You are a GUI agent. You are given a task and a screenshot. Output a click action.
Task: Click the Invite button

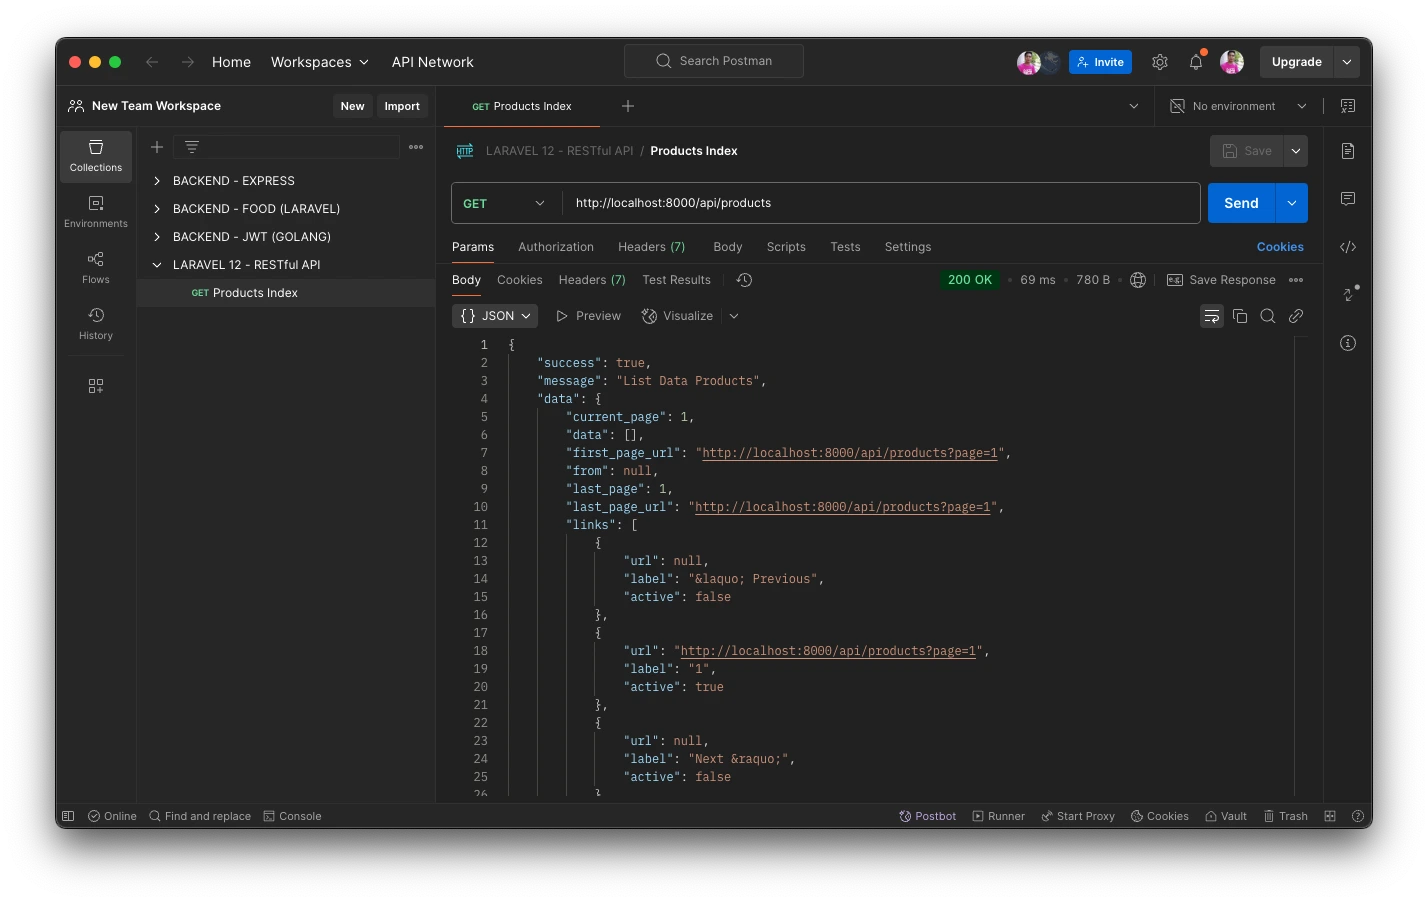[x=1100, y=62]
